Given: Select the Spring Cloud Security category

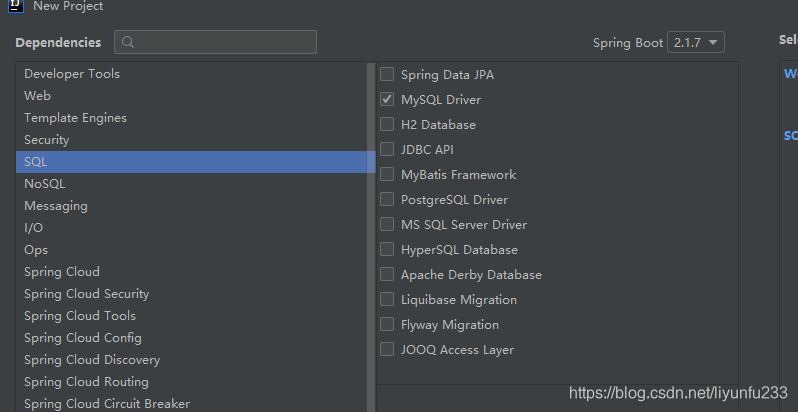Looking at the screenshot, I should pos(191,293).
